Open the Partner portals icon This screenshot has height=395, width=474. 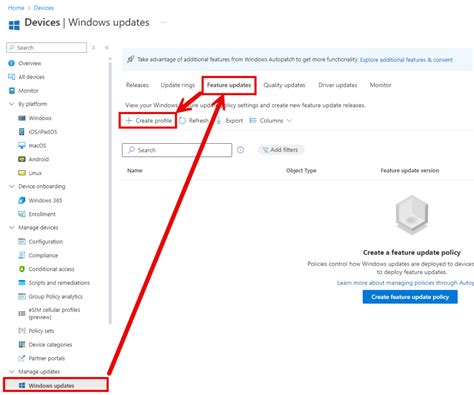click(22, 358)
